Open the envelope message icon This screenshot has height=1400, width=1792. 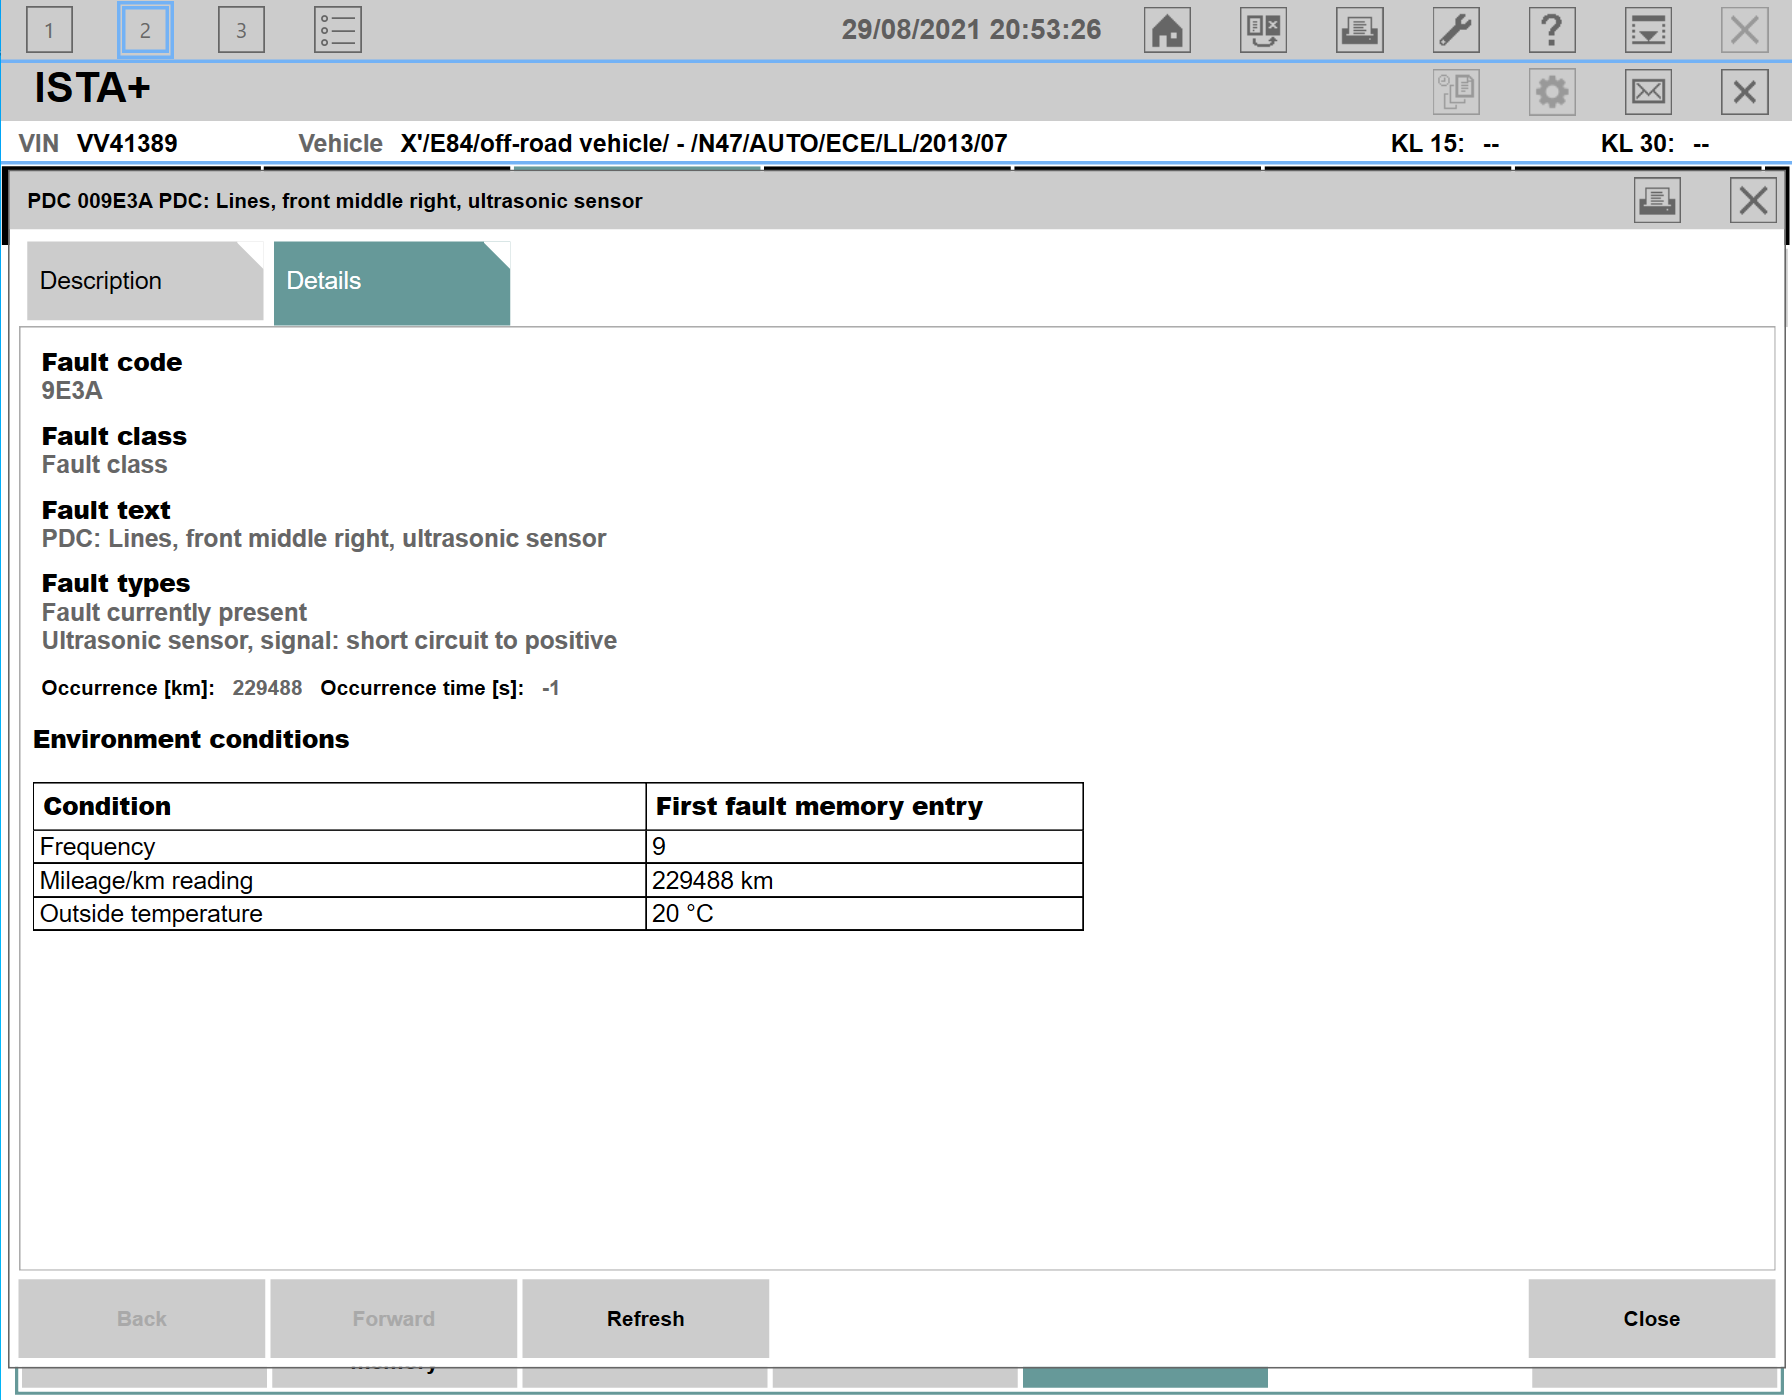click(x=1648, y=92)
